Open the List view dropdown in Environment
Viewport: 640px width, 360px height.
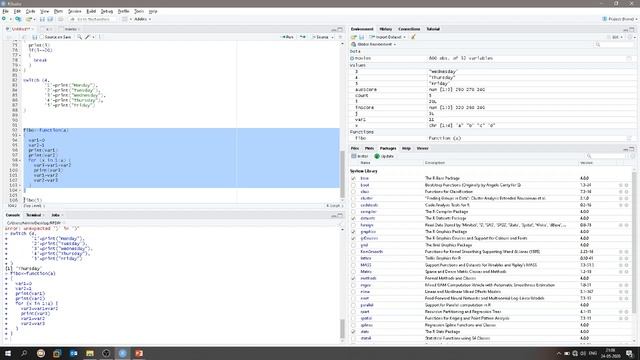point(616,37)
